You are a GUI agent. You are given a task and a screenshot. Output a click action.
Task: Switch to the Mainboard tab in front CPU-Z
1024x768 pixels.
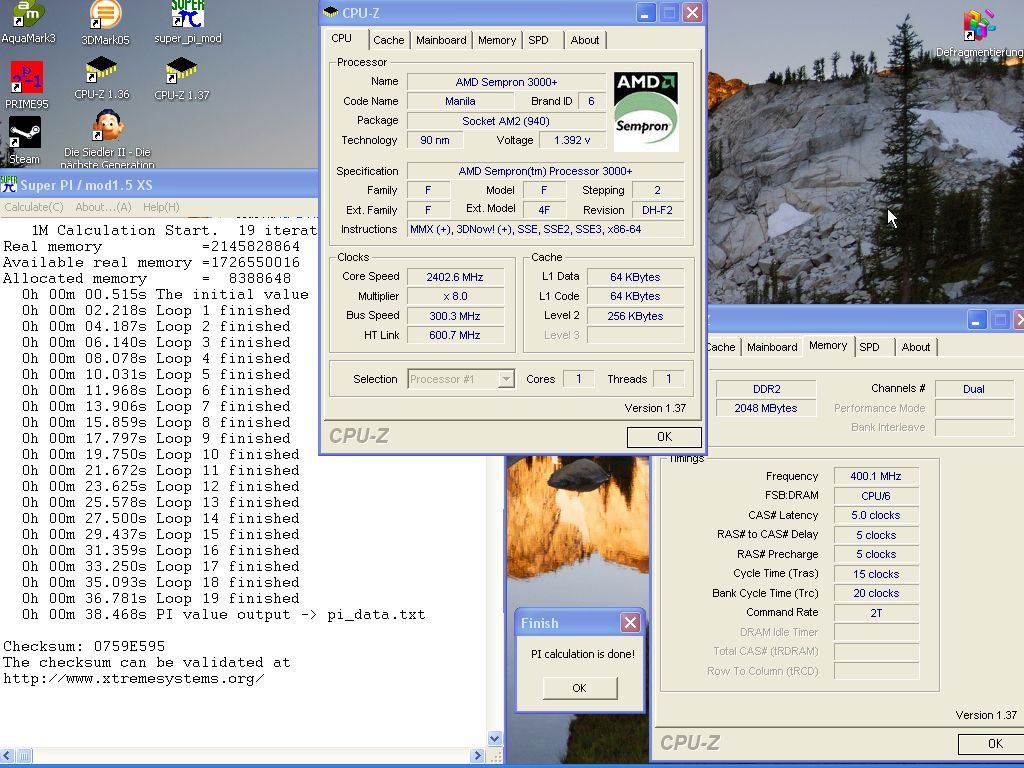coord(441,40)
